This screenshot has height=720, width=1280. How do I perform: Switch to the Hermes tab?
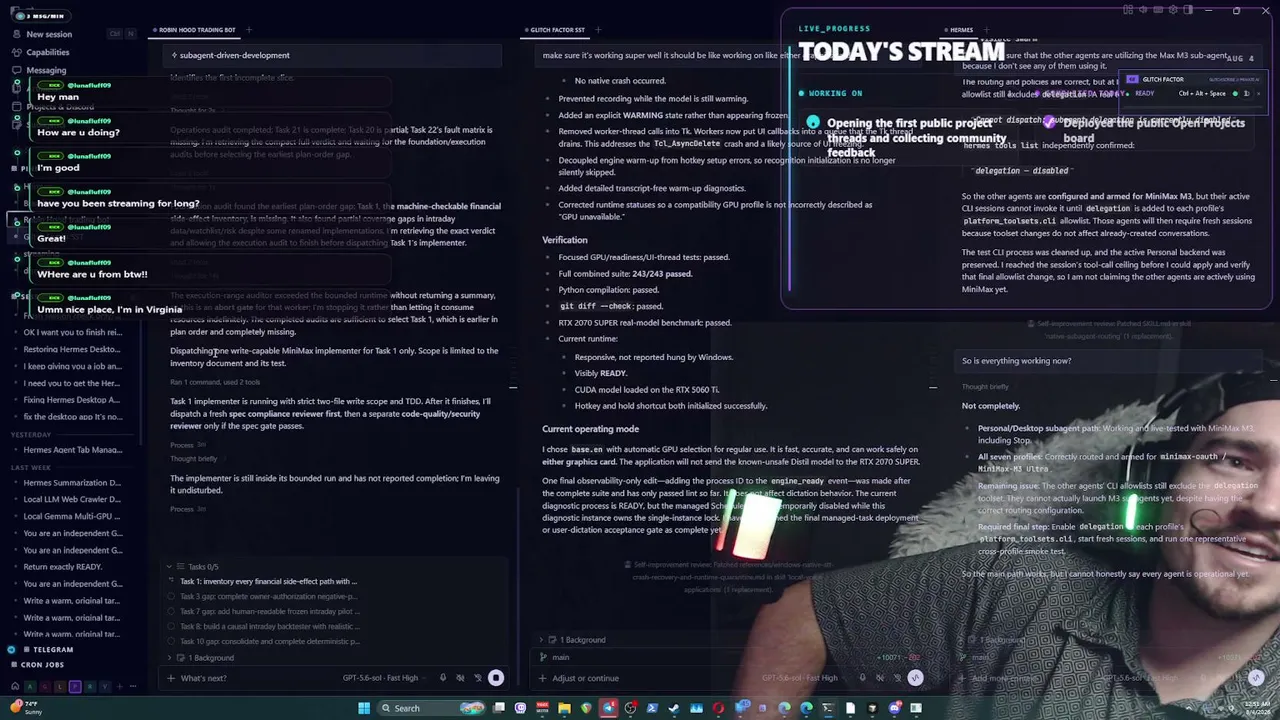pyautogui.click(x=960, y=30)
